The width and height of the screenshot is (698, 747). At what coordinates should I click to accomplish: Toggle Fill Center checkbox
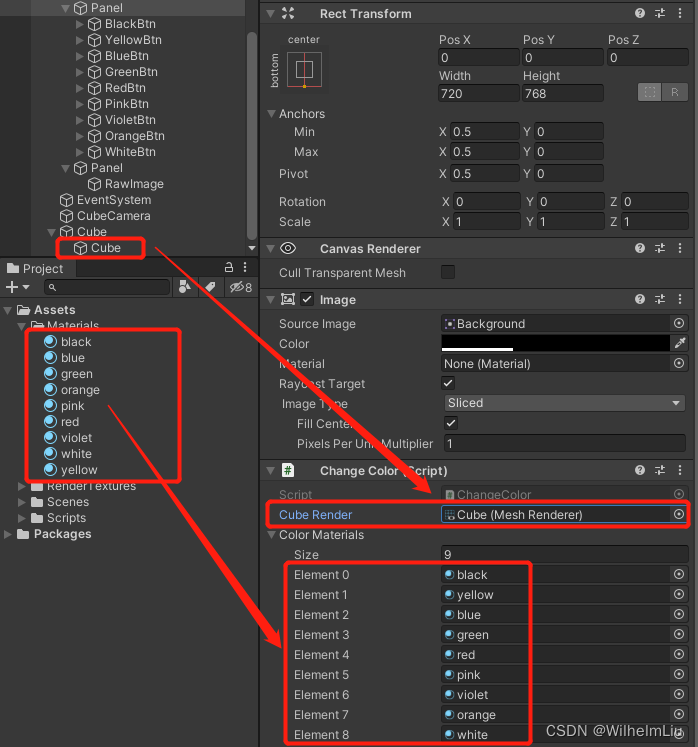(x=451, y=423)
